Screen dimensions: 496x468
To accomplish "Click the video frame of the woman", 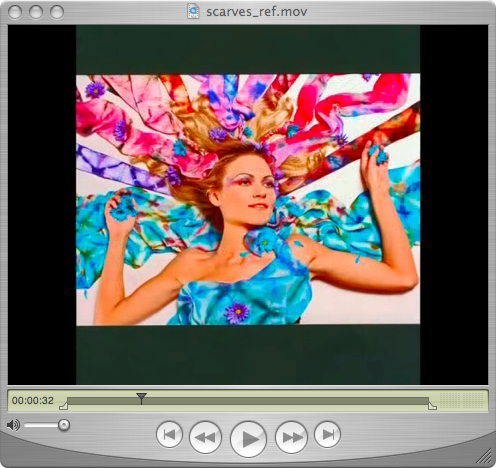I will pos(248,199).
